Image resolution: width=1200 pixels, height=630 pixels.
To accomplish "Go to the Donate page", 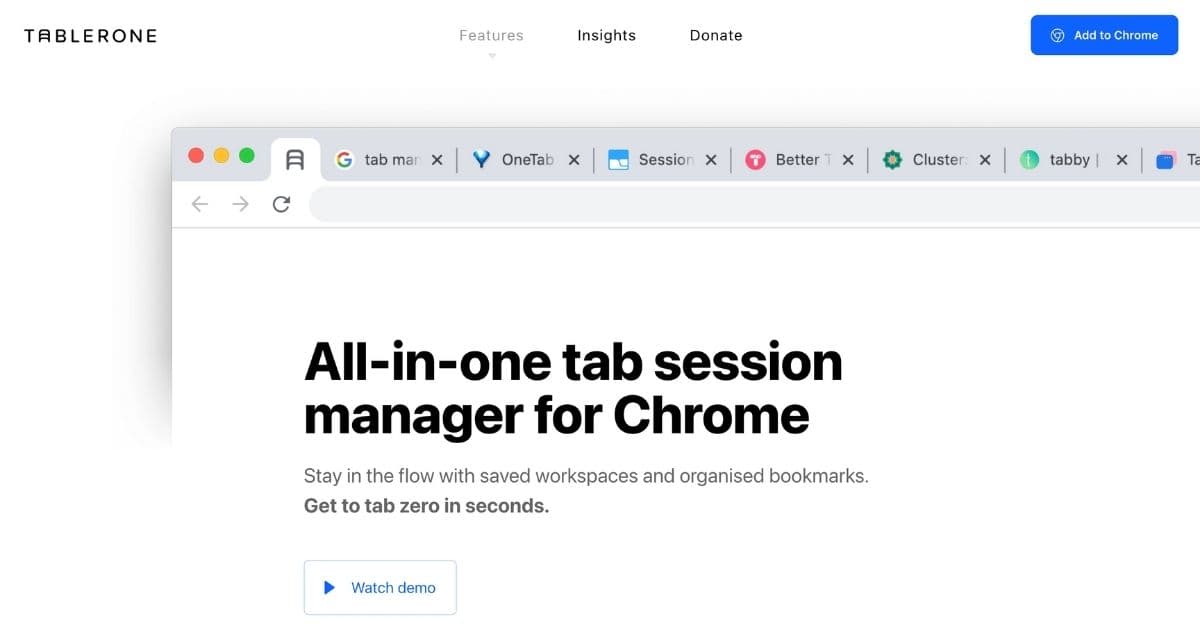I will pyautogui.click(x=716, y=35).
